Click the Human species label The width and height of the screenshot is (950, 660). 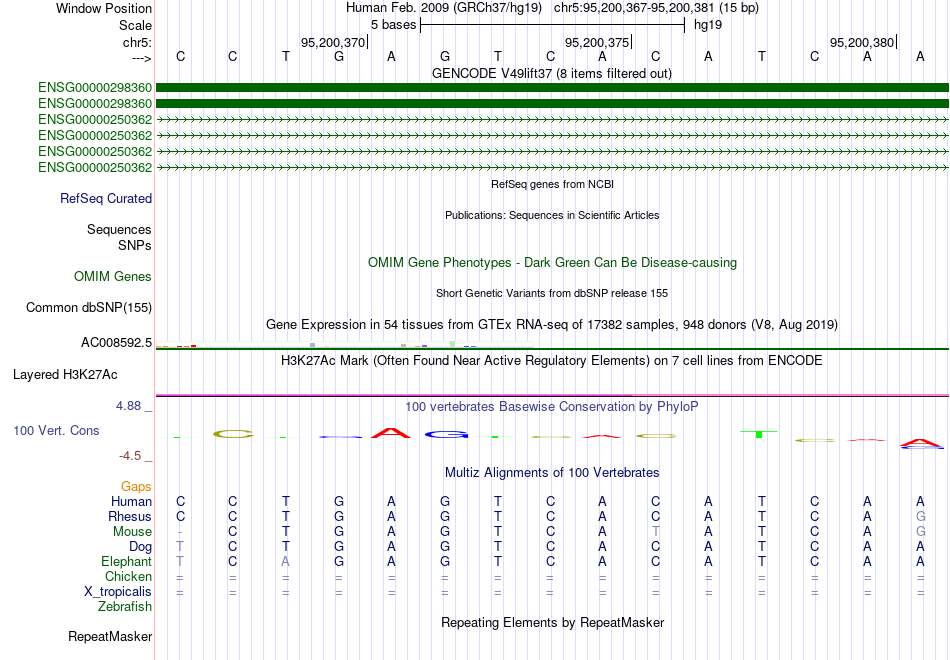(x=131, y=502)
